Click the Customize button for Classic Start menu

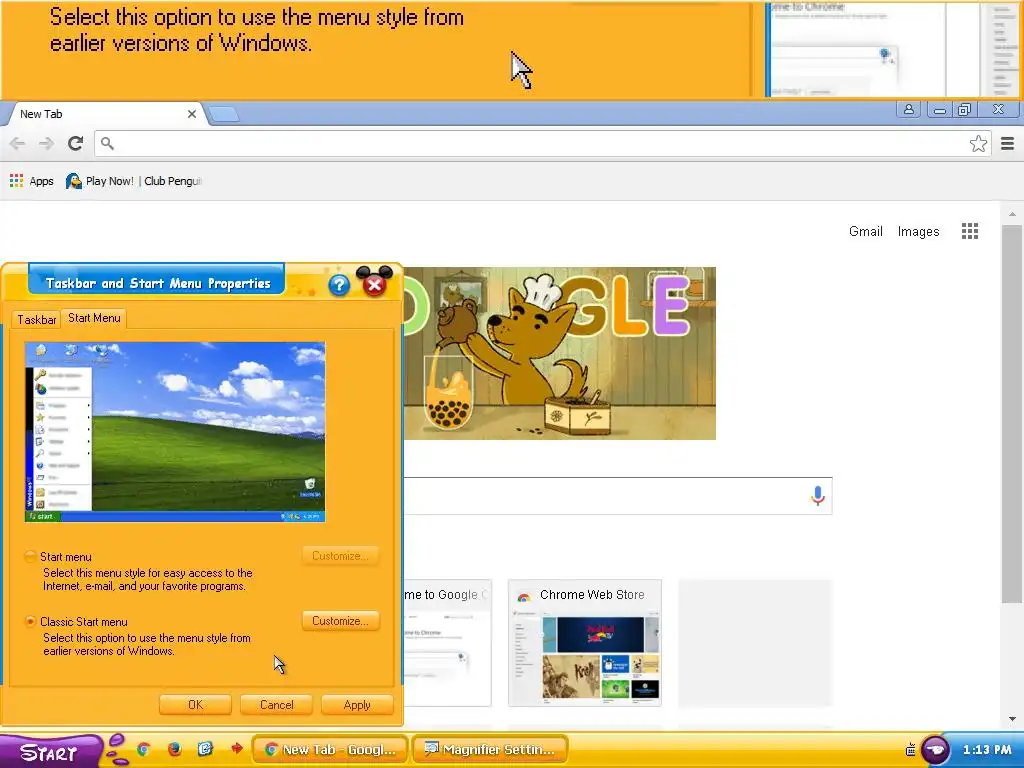340,621
